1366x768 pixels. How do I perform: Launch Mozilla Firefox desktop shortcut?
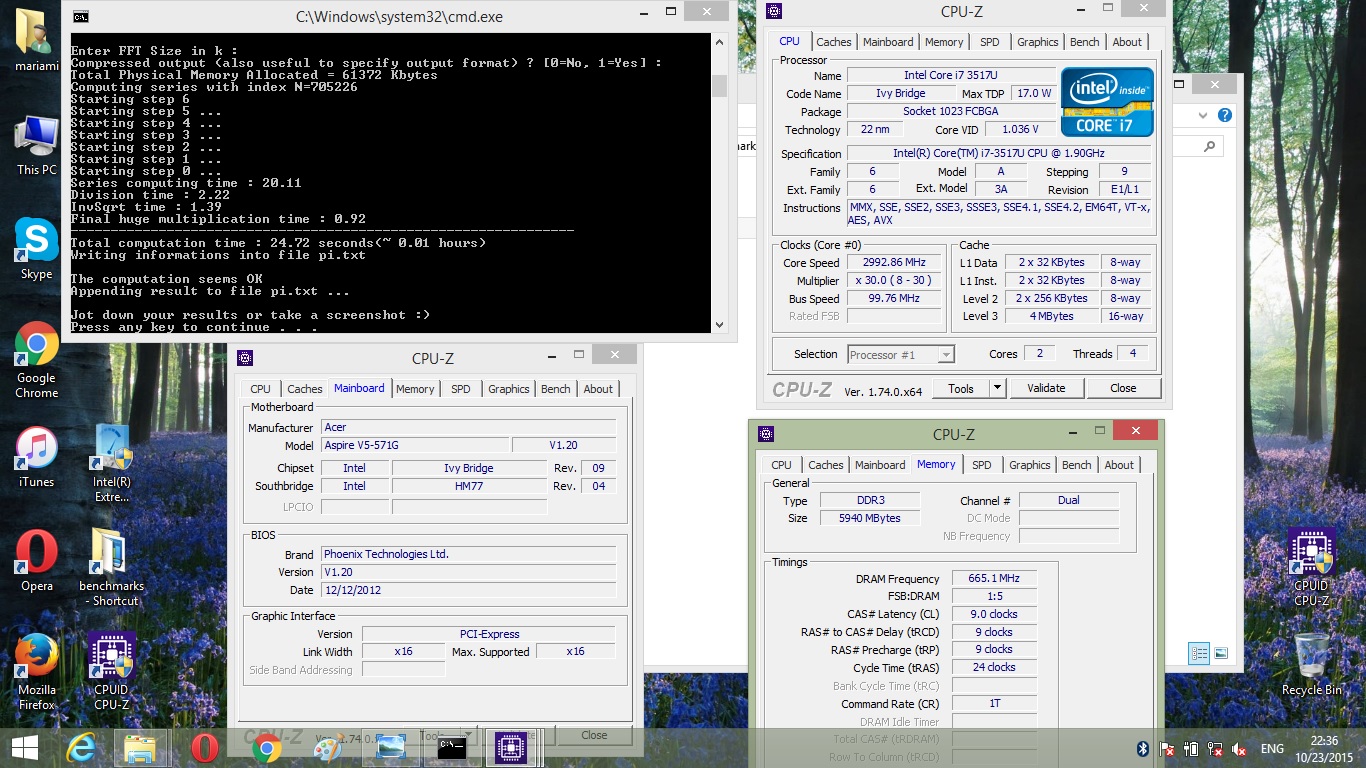[36, 672]
